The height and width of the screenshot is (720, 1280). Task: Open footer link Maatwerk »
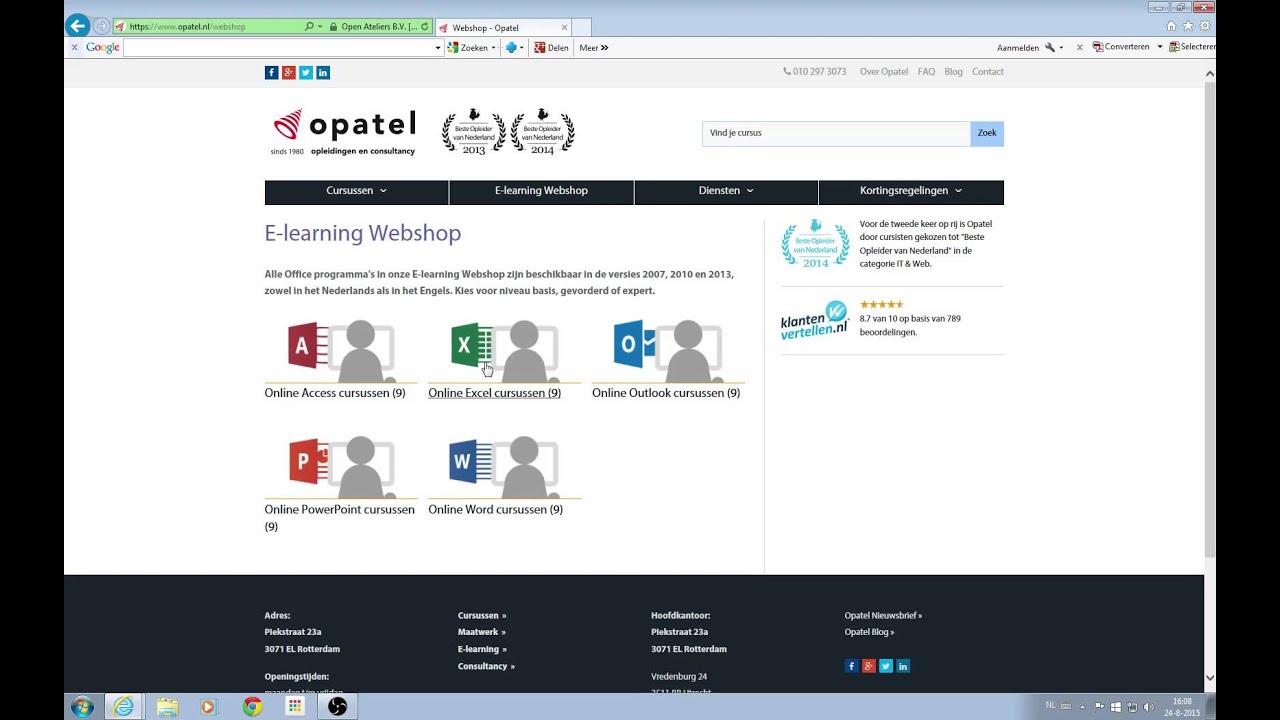[x=482, y=632]
